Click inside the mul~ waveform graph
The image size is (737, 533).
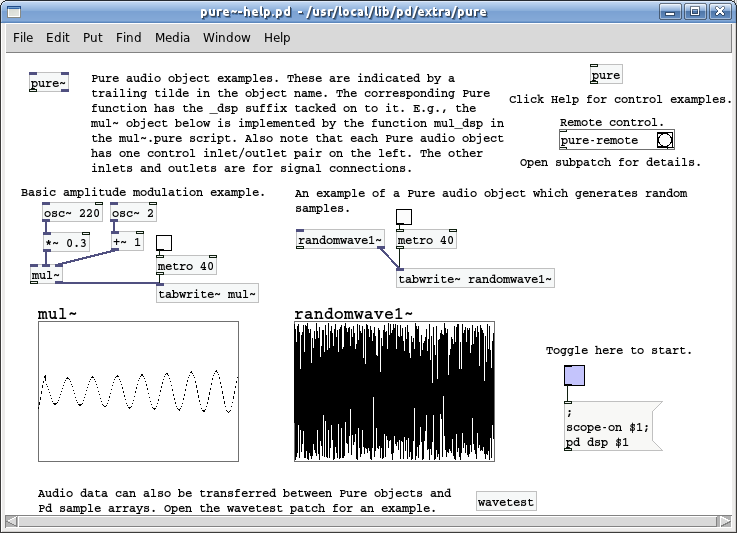pos(138,392)
